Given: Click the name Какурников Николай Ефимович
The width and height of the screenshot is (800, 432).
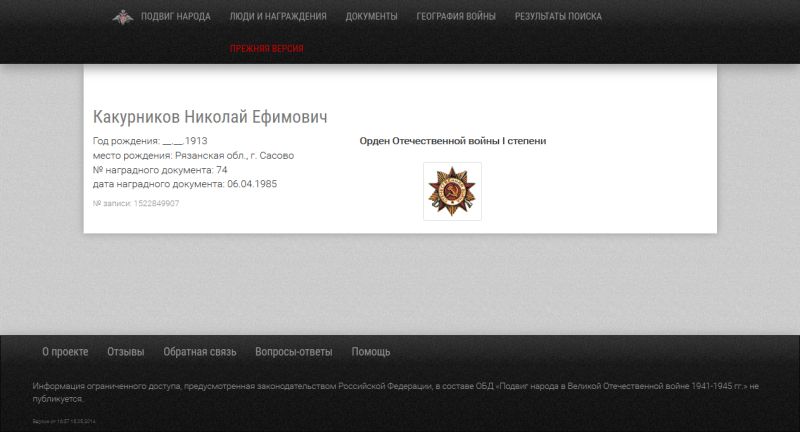Looking at the screenshot, I should (210, 117).
